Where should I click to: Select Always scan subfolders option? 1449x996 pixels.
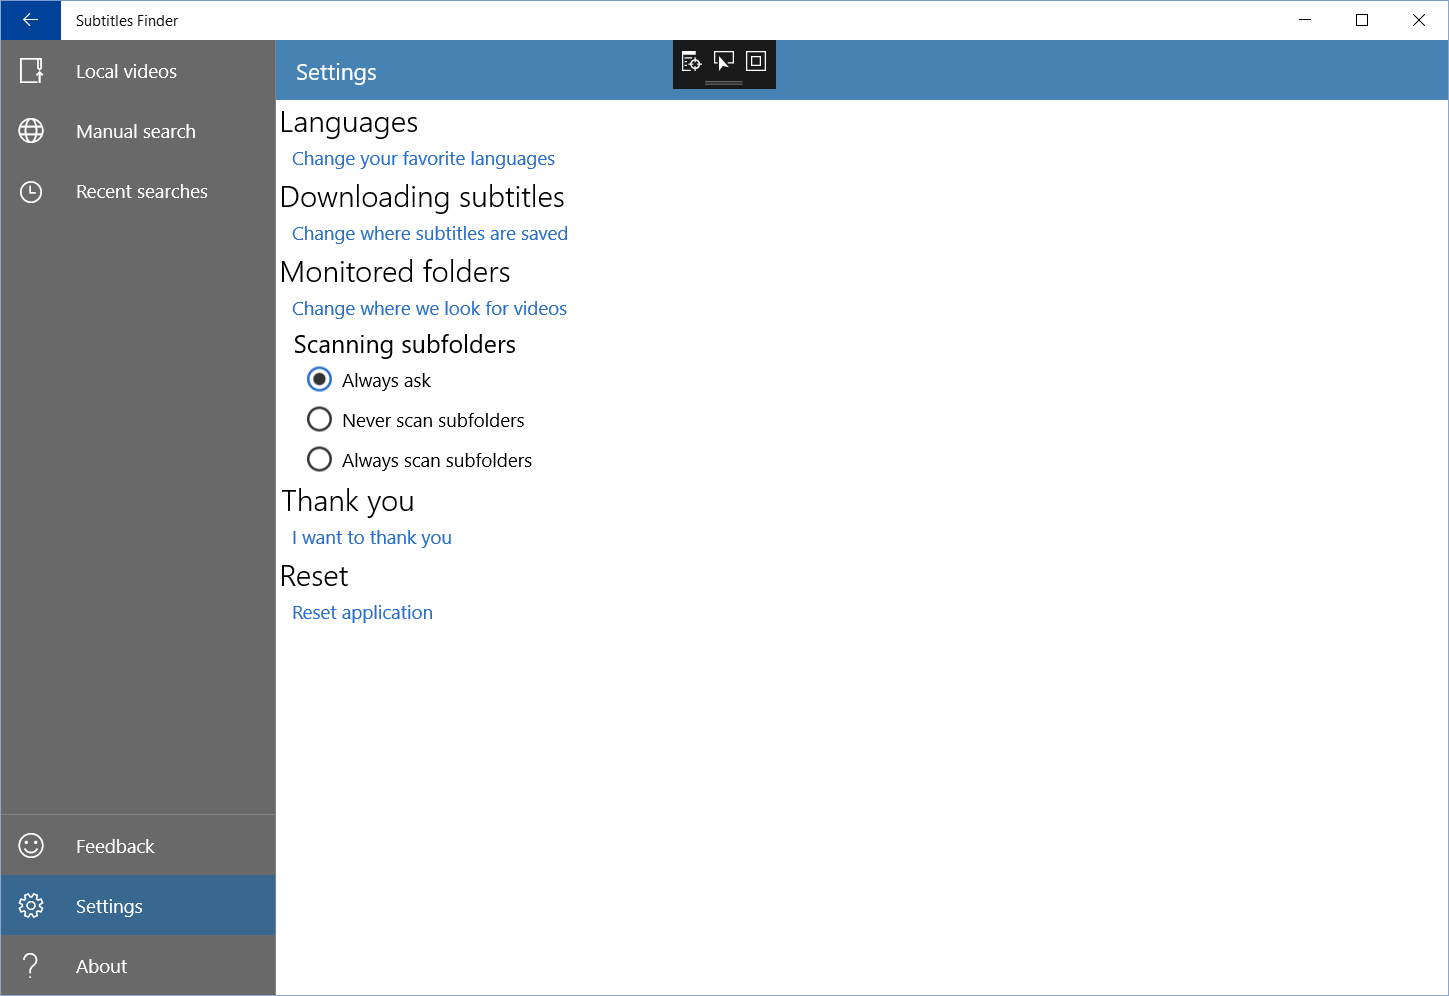[420, 460]
